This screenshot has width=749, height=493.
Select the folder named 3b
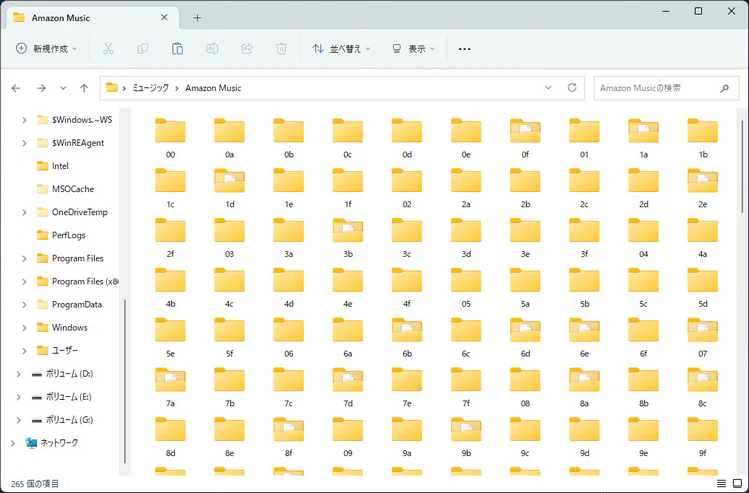348,238
